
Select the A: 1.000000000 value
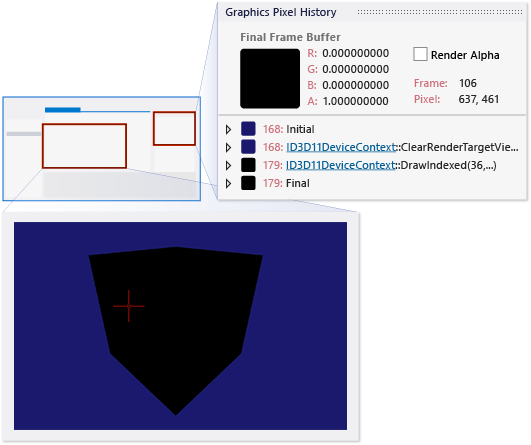[356, 101]
